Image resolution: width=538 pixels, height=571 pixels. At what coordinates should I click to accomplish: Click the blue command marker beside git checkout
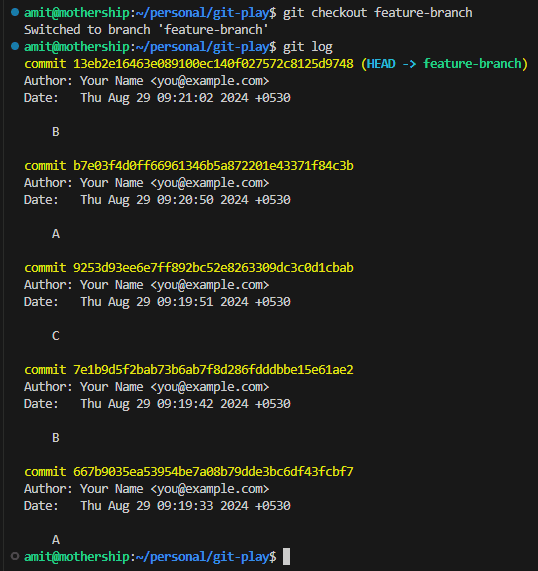click(x=15, y=12)
